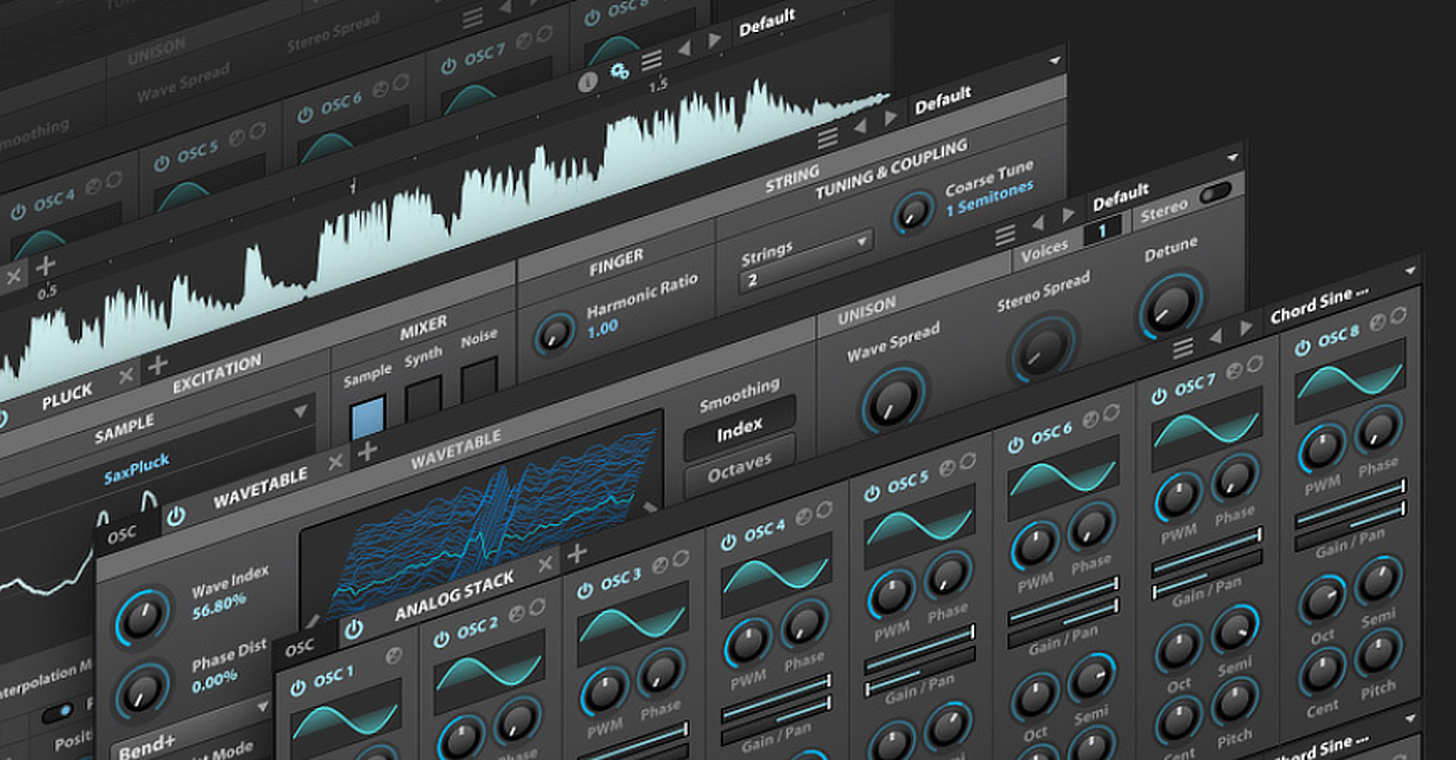Switch the Stereo toggle in Wavetable unison
This screenshot has width=1456, height=760.
pos(1216,193)
